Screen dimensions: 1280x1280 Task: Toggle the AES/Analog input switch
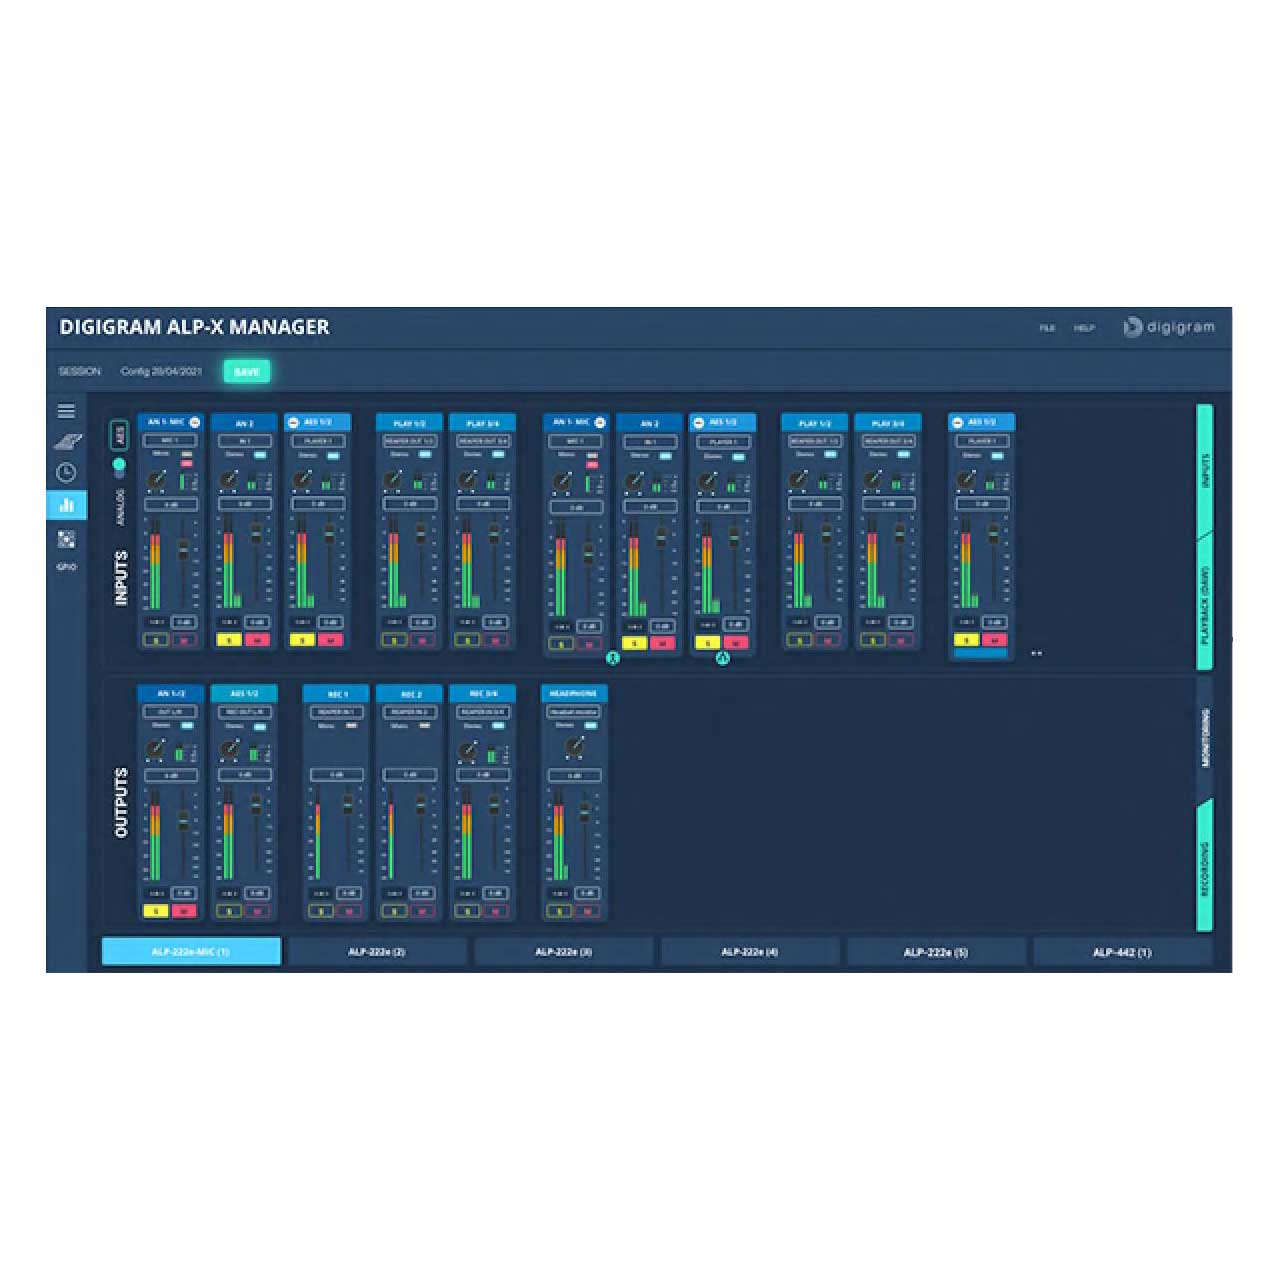point(119,467)
